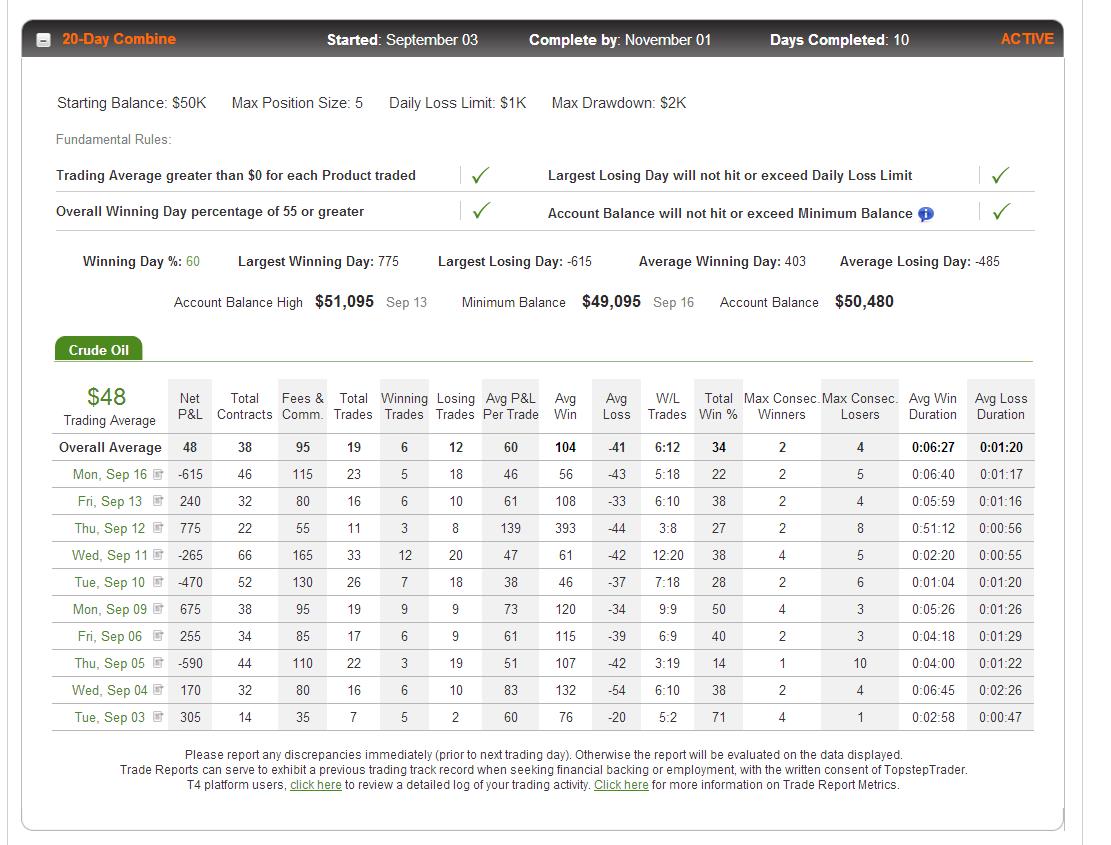
Task: Click the Total Trades column header
Action: (x=353, y=406)
